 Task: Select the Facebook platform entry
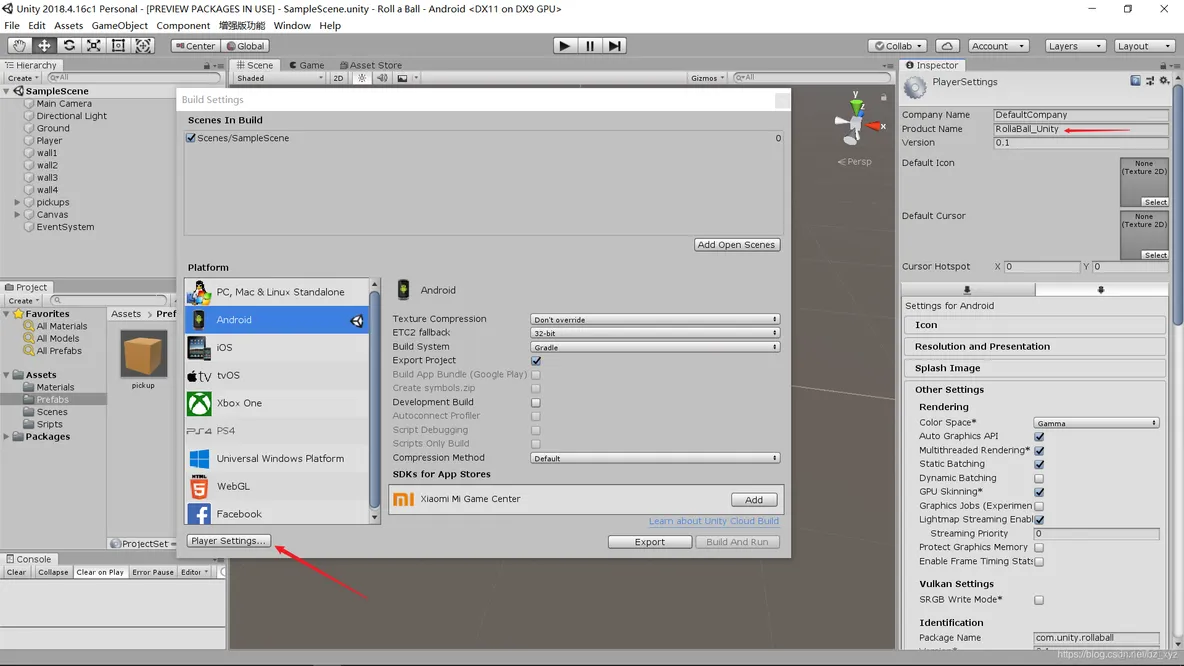click(277, 513)
